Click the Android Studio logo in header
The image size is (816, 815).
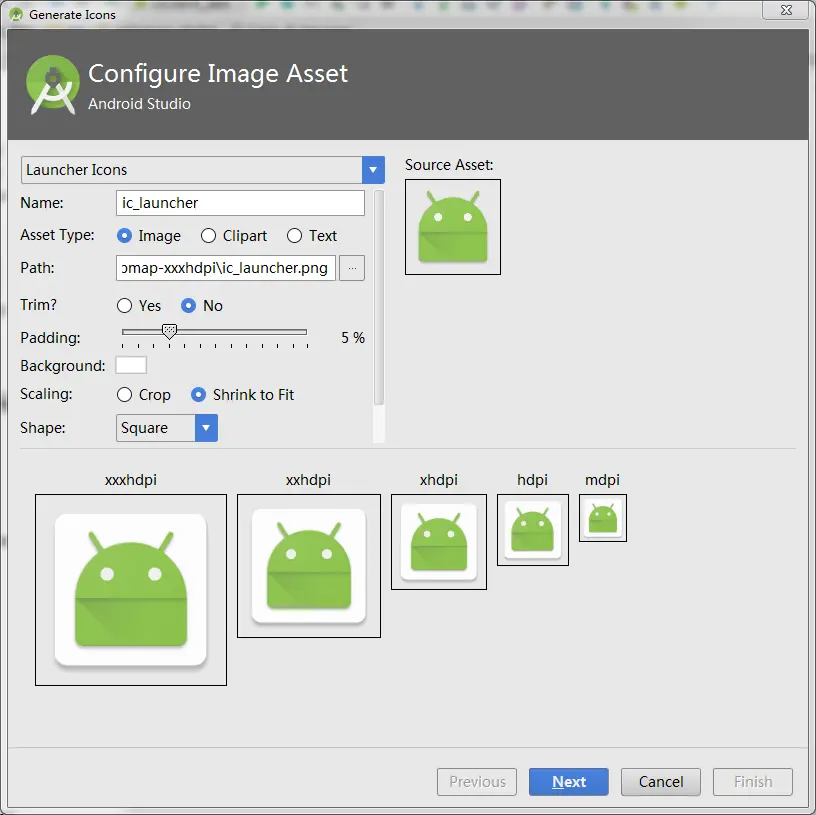(53, 84)
